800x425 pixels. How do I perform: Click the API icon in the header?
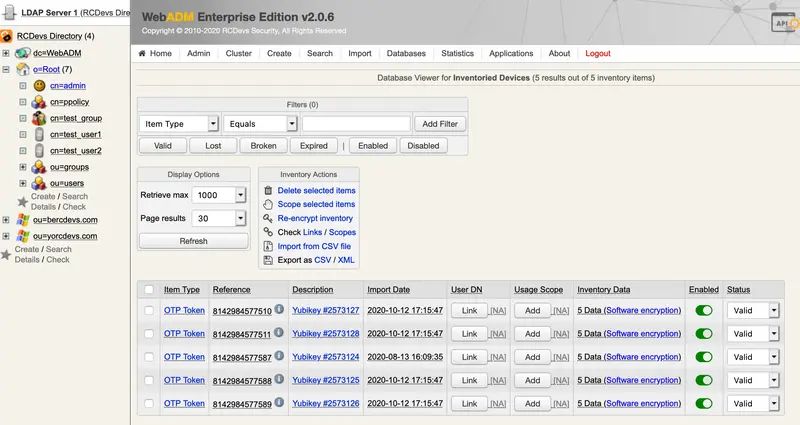785,22
